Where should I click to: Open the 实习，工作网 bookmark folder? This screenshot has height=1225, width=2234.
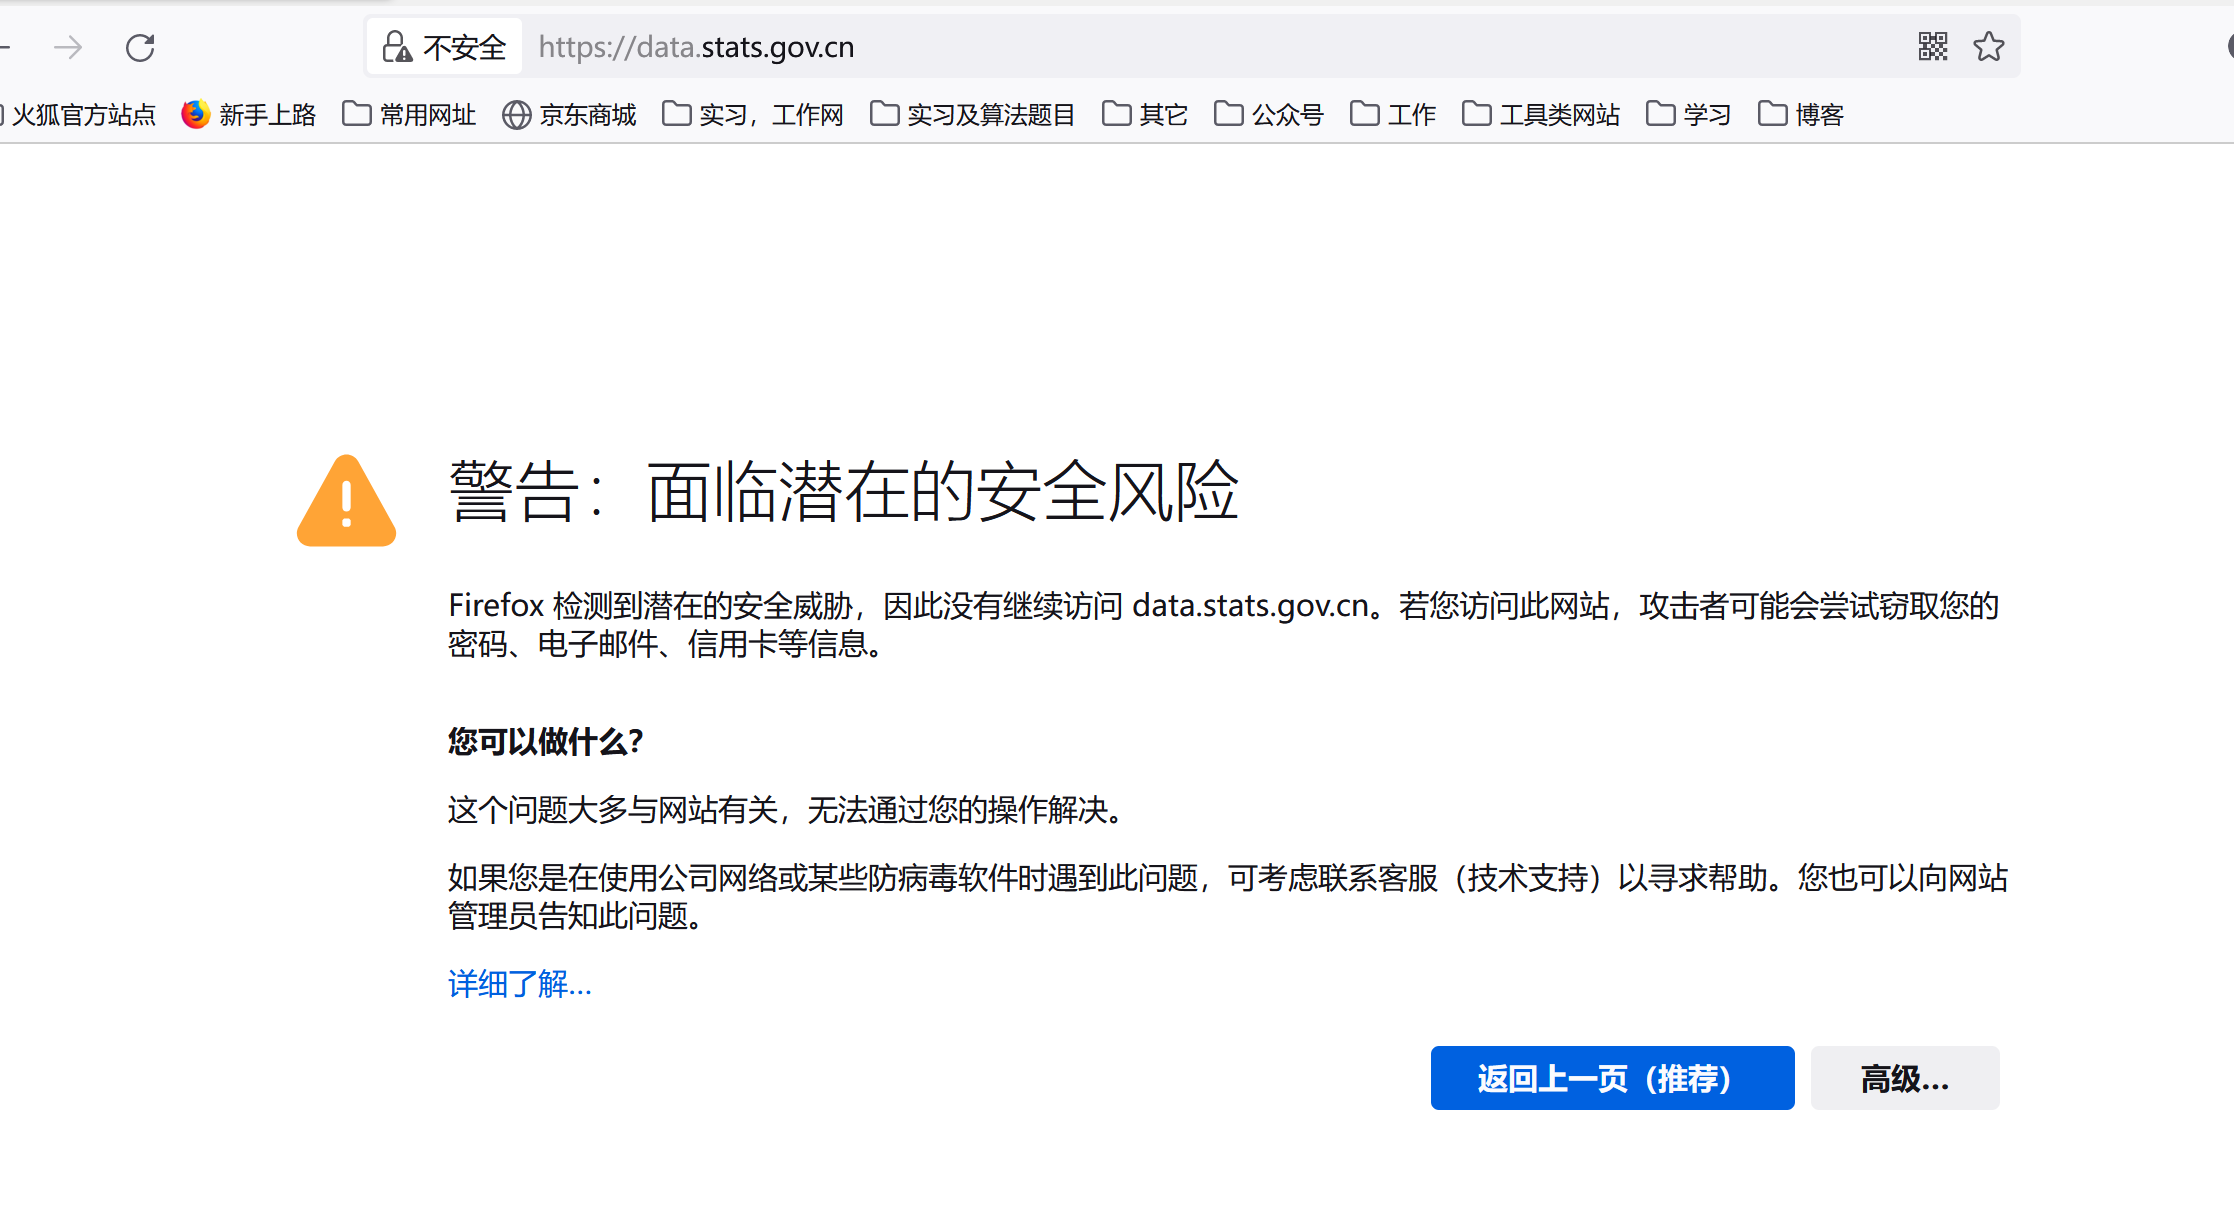click(753, 115)
